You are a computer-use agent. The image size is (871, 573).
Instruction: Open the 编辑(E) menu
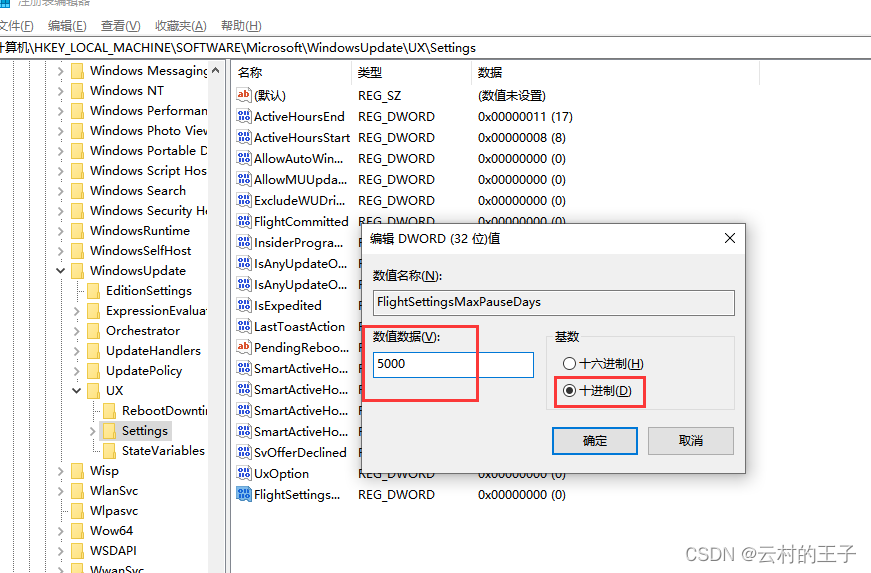(67, 26)
